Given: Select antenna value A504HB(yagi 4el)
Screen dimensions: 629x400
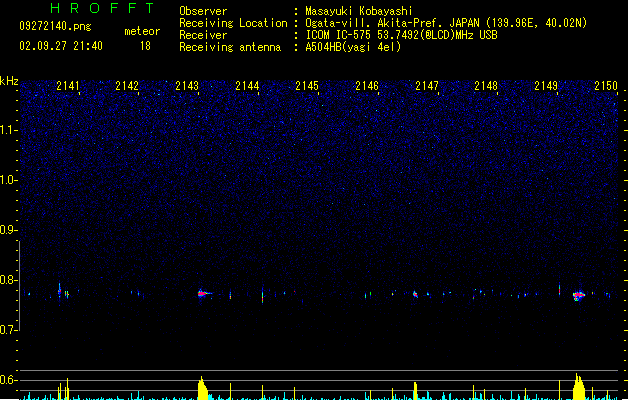Looking at the screenshot, I should pos(353,47).
